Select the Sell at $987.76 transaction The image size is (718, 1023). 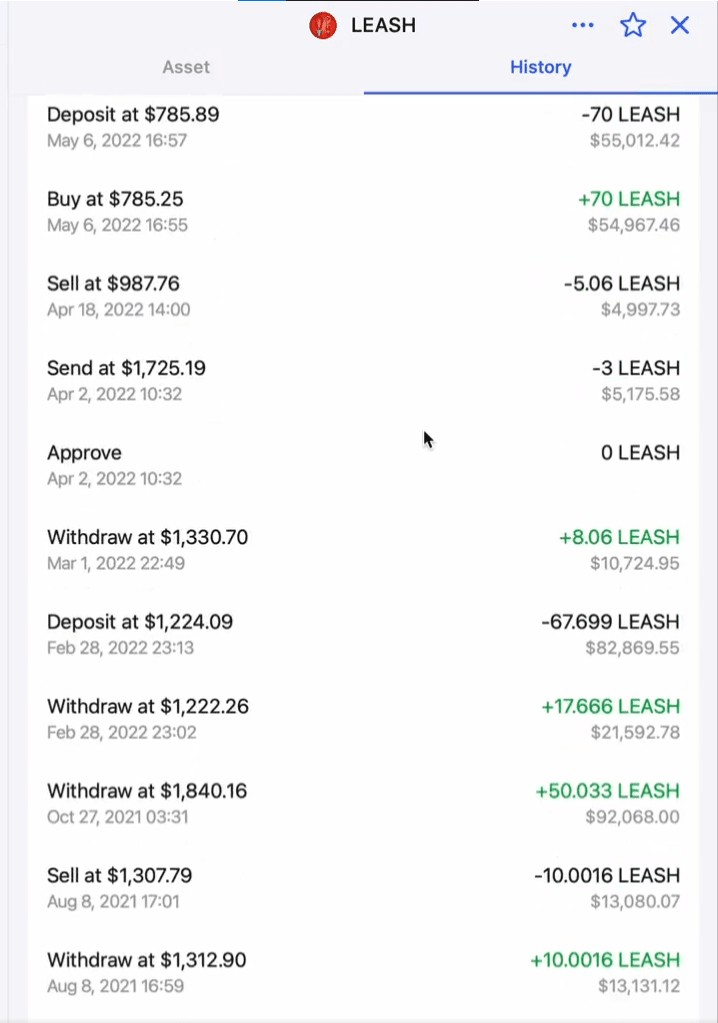pyautogui.click(x=363, y=296)
